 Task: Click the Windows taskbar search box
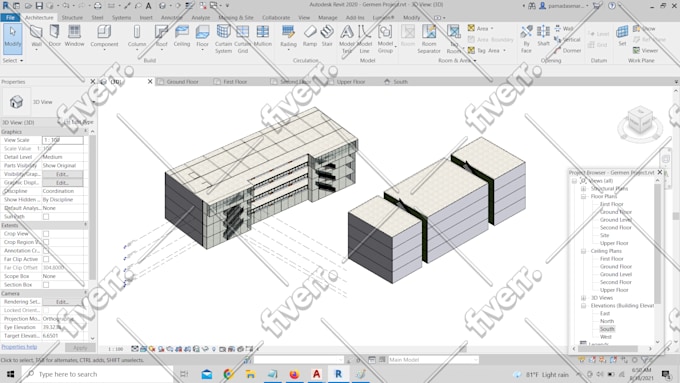(x=98, y=374)
